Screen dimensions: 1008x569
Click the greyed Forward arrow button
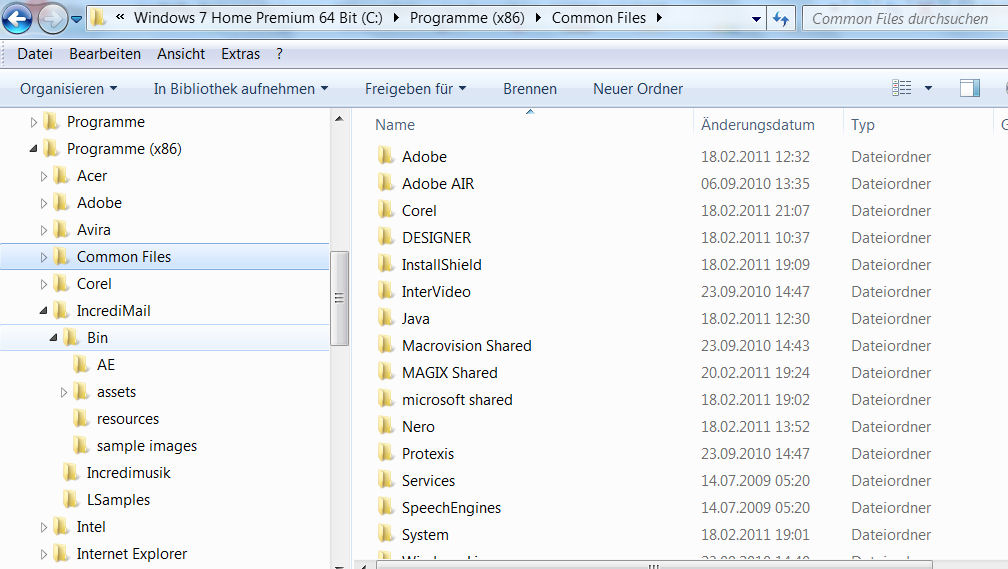pyautogui.click(x=52, y=18)
